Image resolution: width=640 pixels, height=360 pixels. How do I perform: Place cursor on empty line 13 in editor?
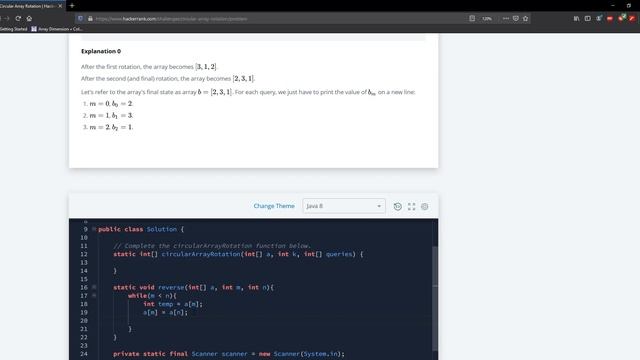(x=265, y=262)
